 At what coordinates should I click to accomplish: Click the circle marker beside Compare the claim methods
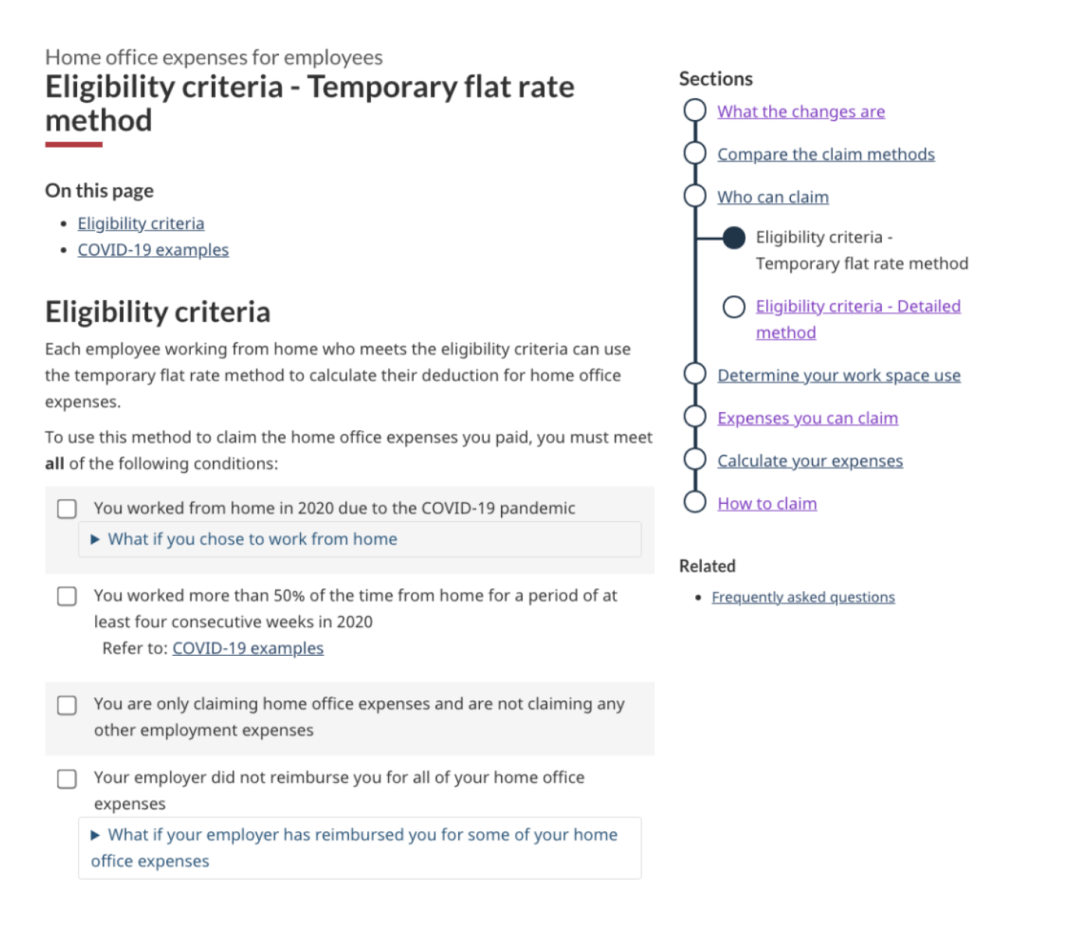(695, 153)
